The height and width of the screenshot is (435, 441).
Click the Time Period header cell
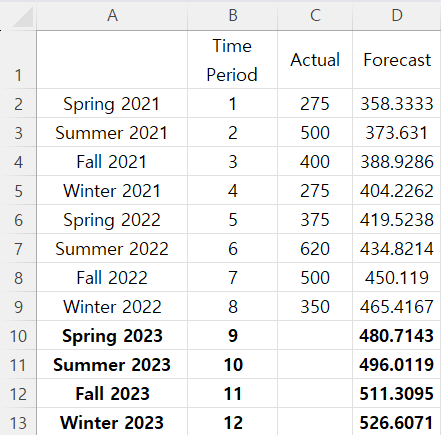(x=232, y=60)
